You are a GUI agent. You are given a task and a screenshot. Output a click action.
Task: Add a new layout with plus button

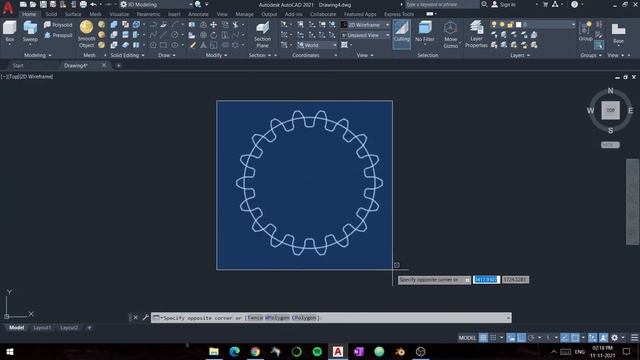click(x=89, y=327)
